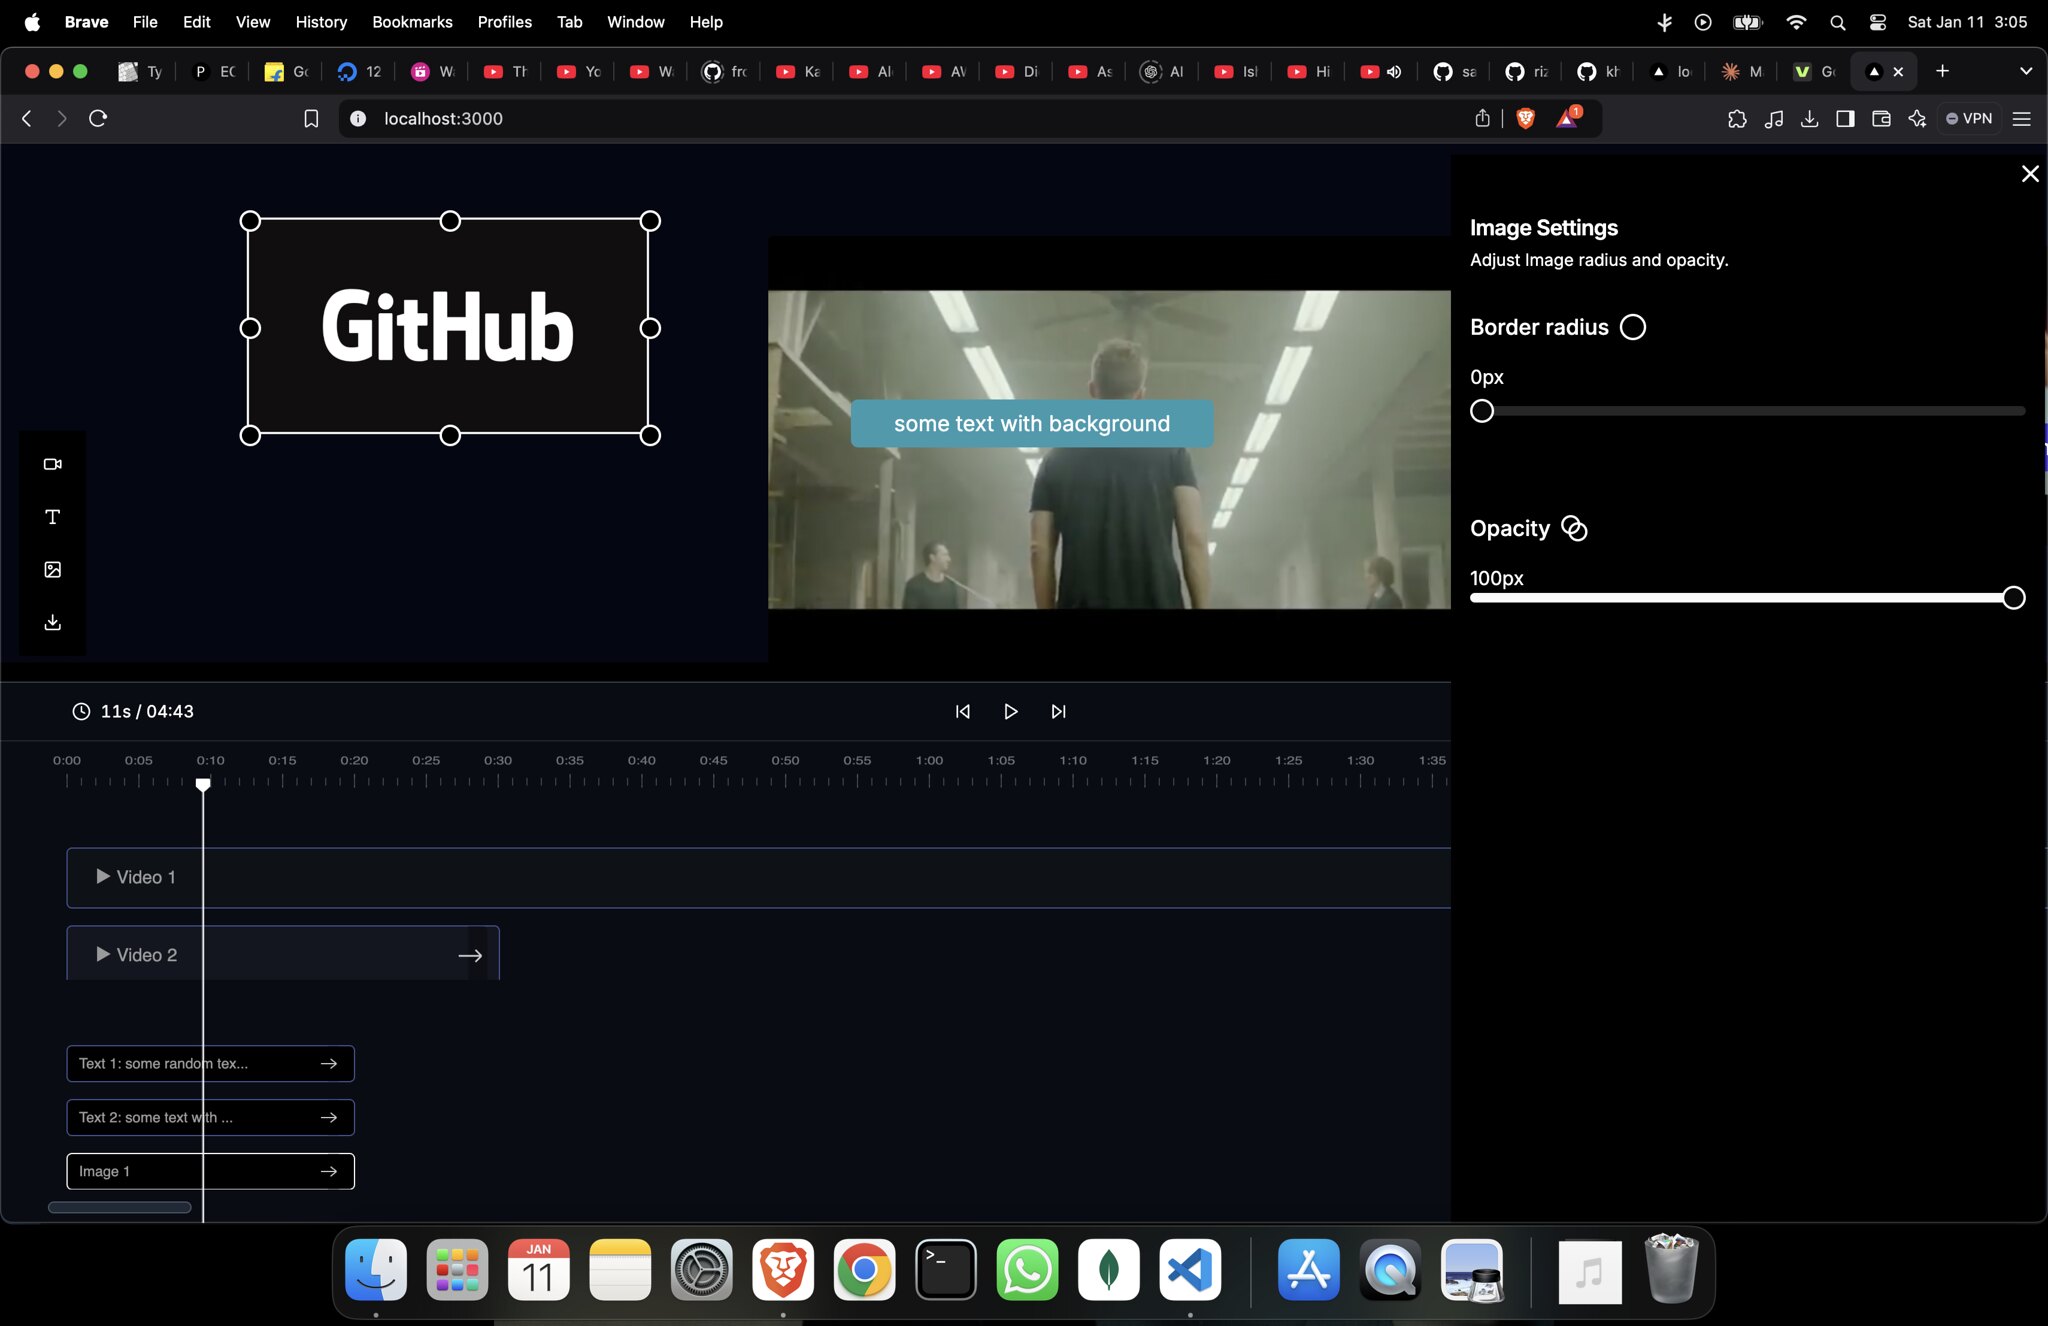2048x1326 pixels.
Task: Open the History menu
Action: point(321,22)
